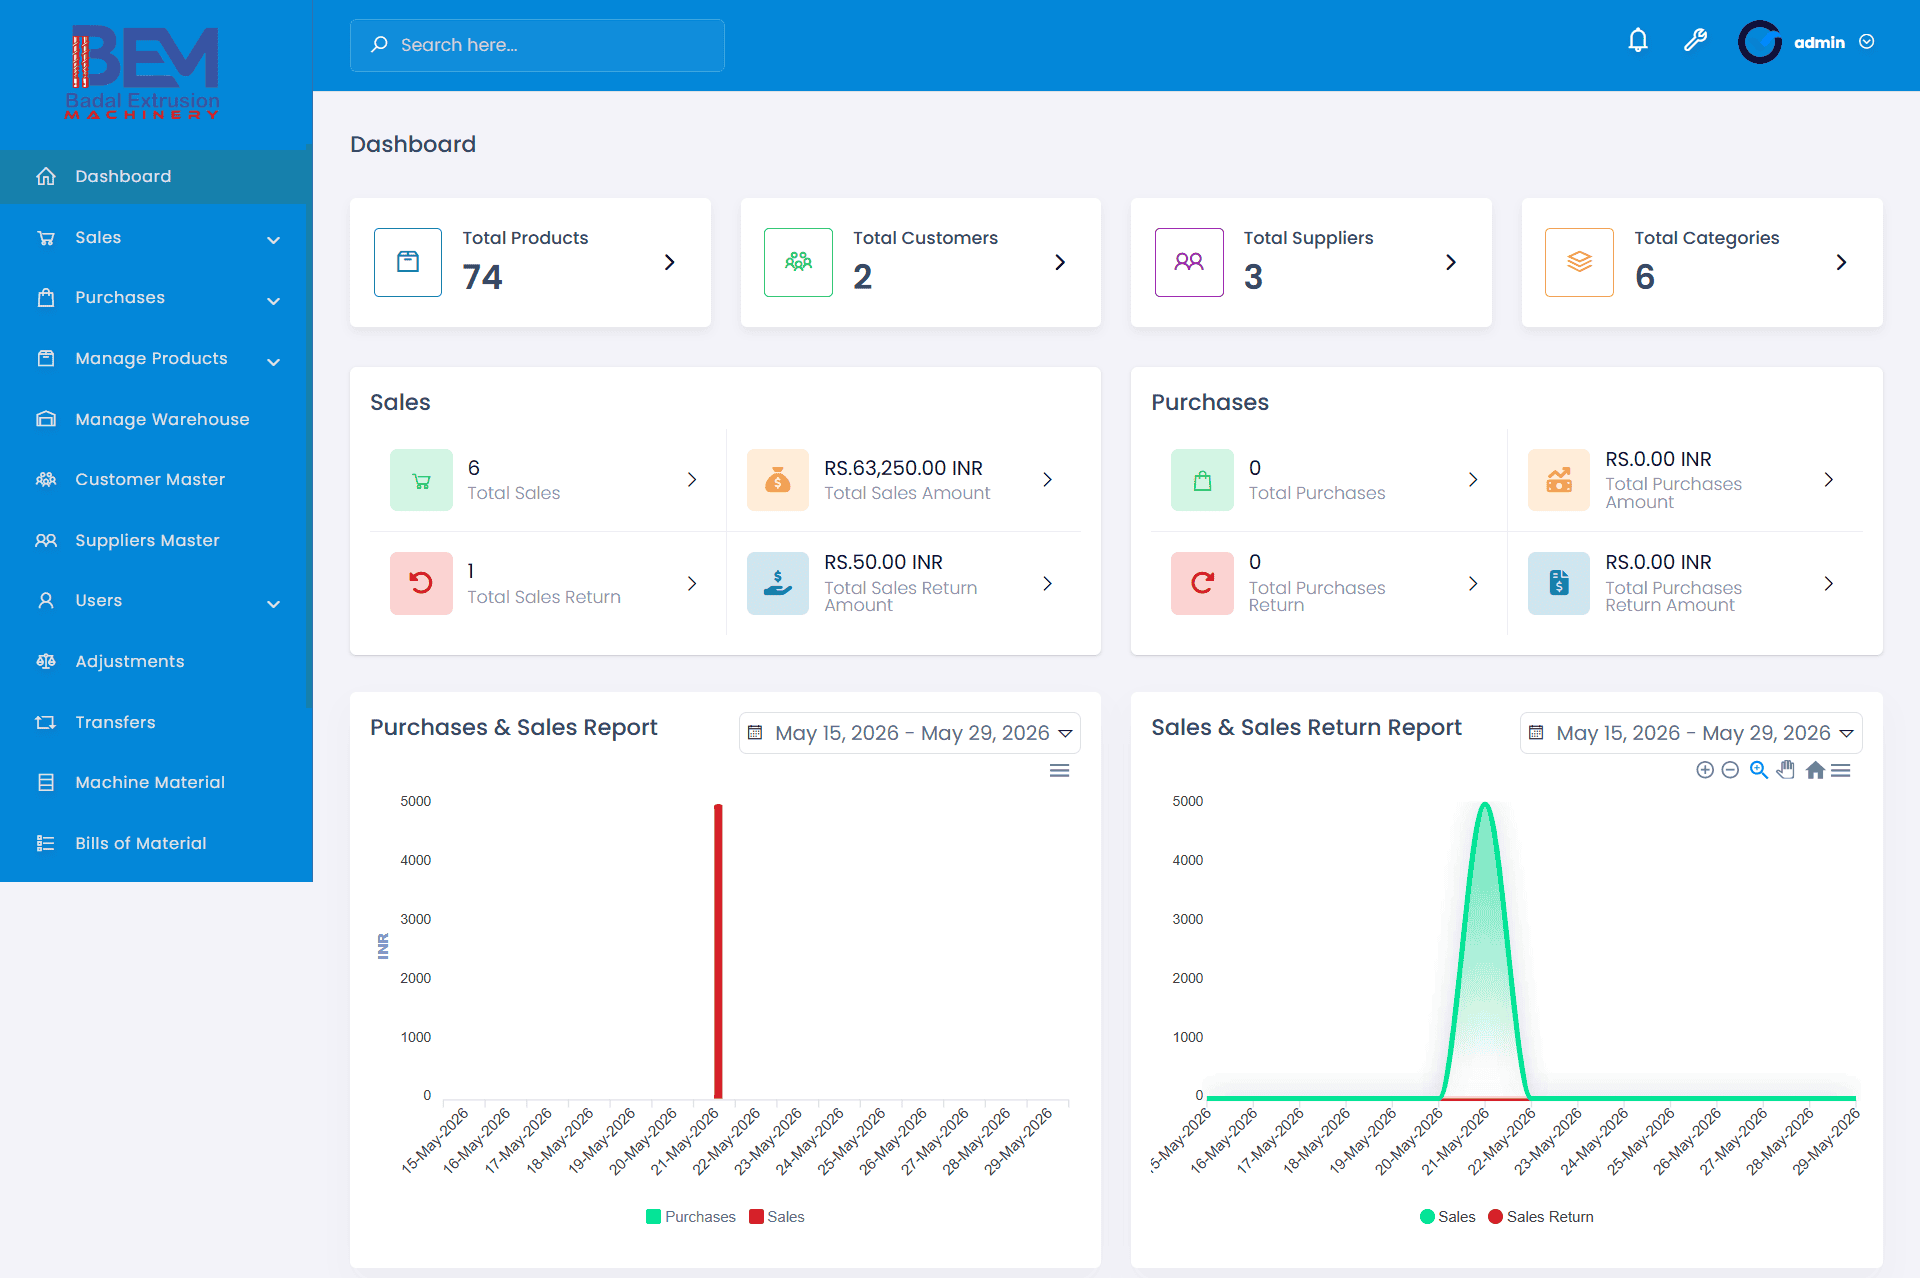1920x1278 pixels.
Task: Open Transfers in sidebar
Action: pos(156,722)
